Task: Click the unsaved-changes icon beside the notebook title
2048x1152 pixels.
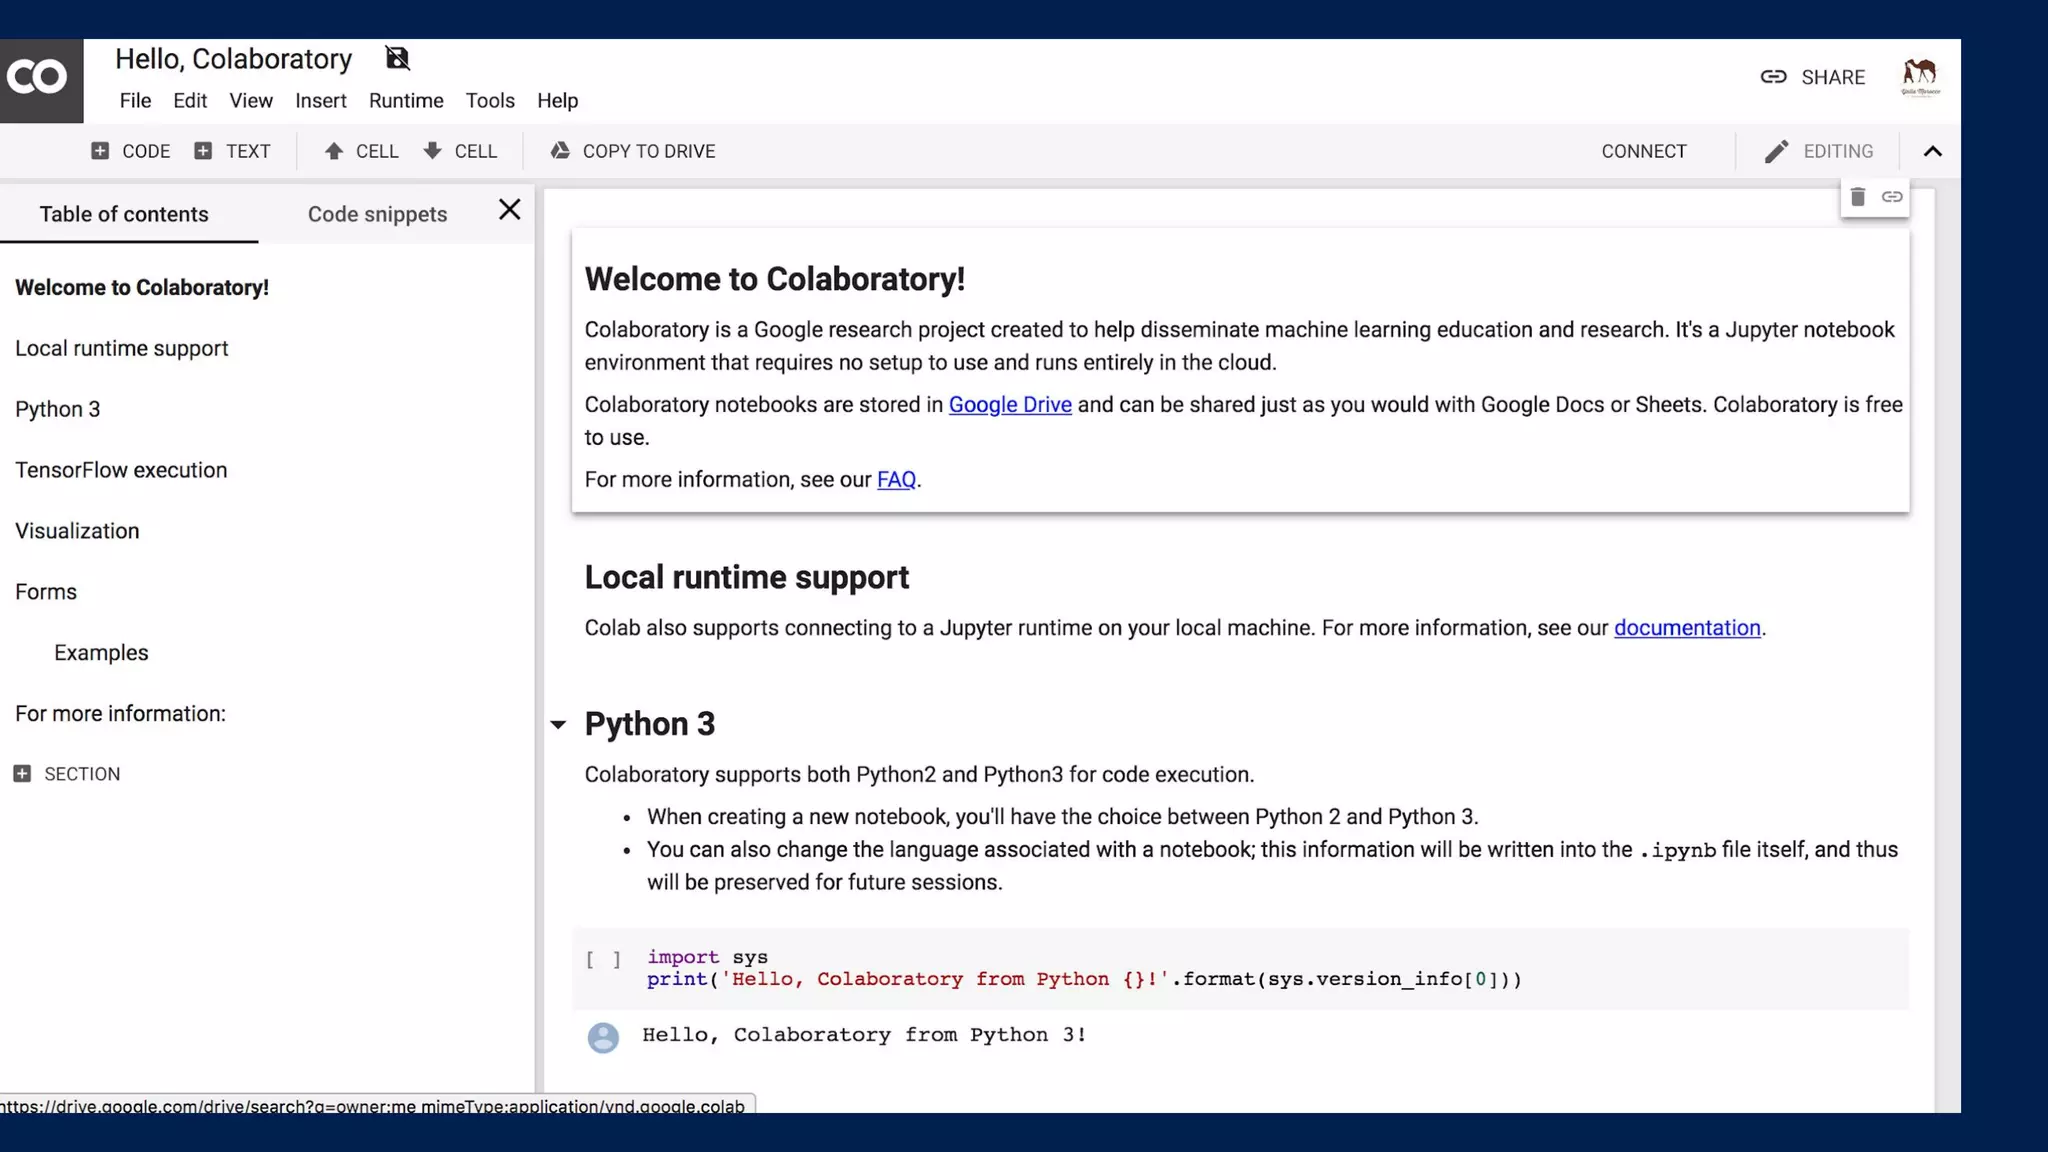Action: [x=397, y=59]
